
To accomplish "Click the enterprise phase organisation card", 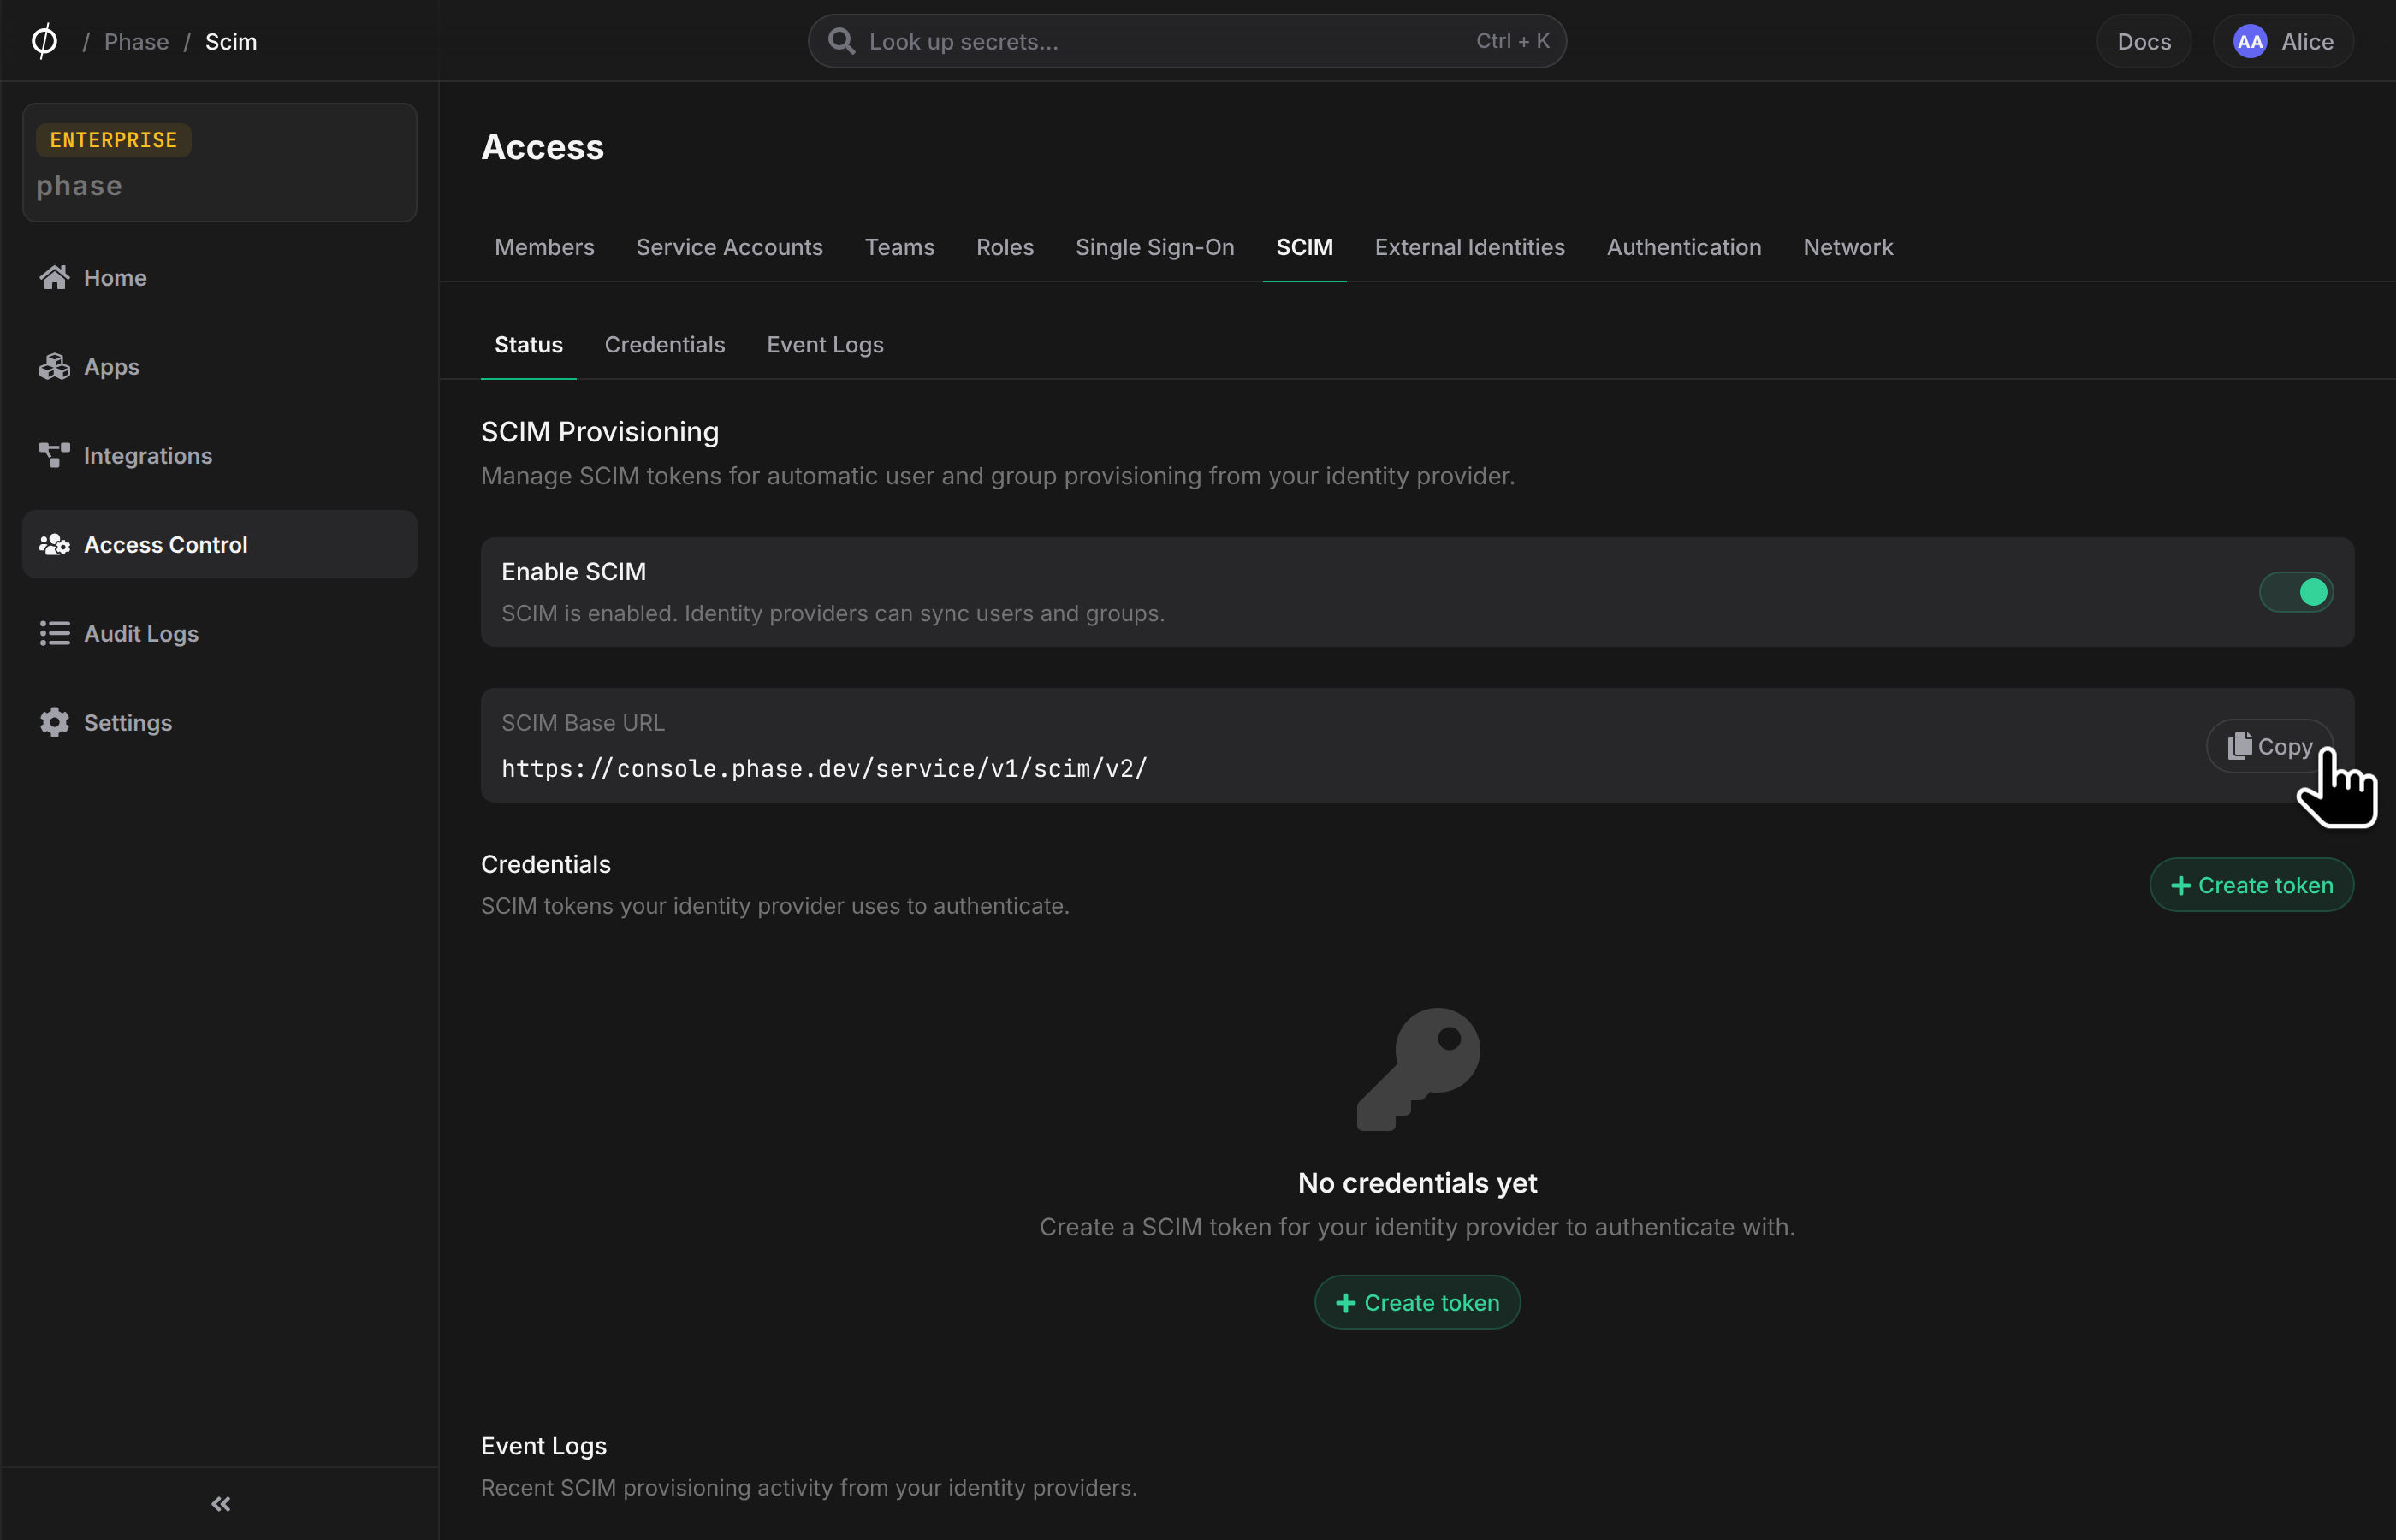I will 219,162.
